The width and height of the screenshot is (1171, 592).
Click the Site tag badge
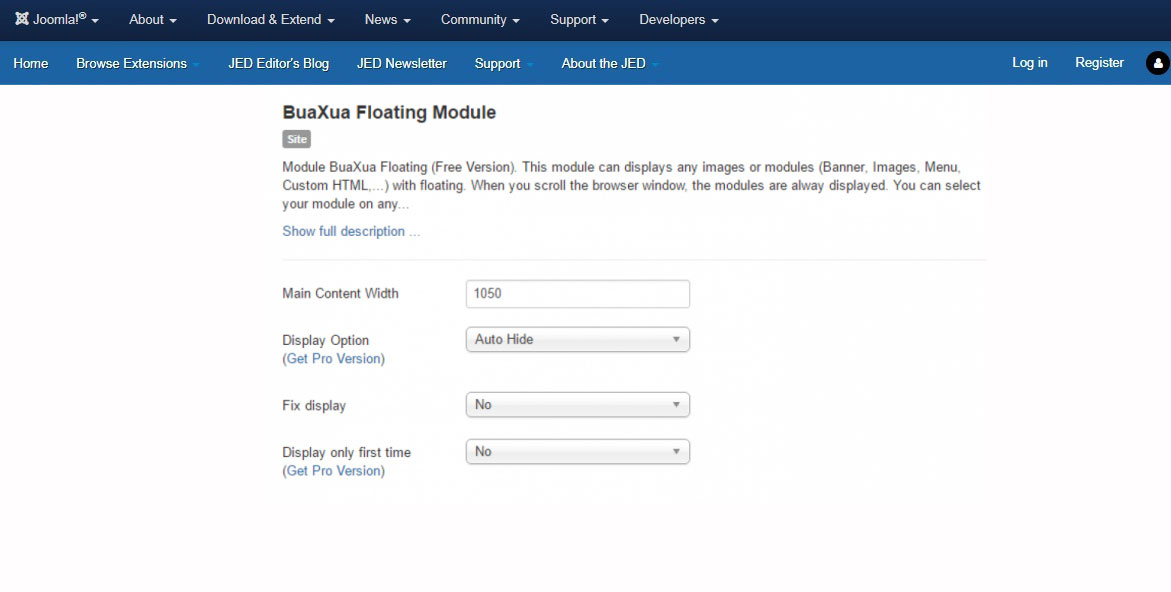coord(296,139)
